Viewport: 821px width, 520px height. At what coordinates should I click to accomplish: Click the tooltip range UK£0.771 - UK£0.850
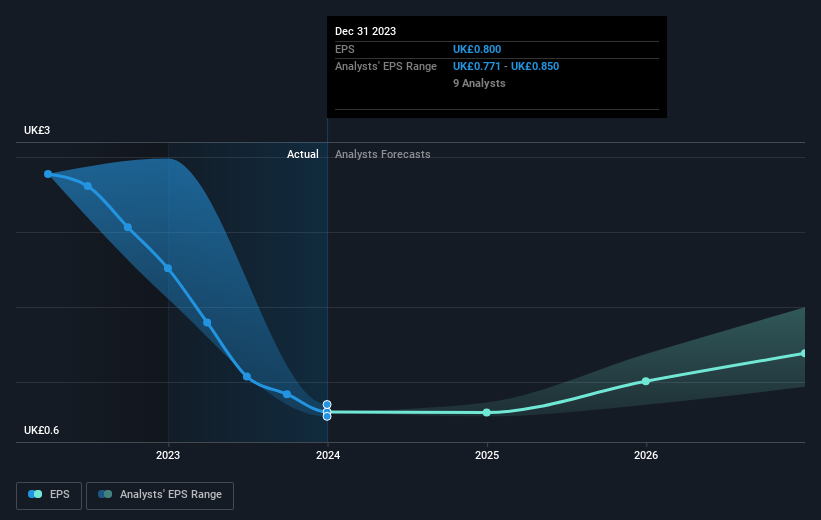[506, 67]
